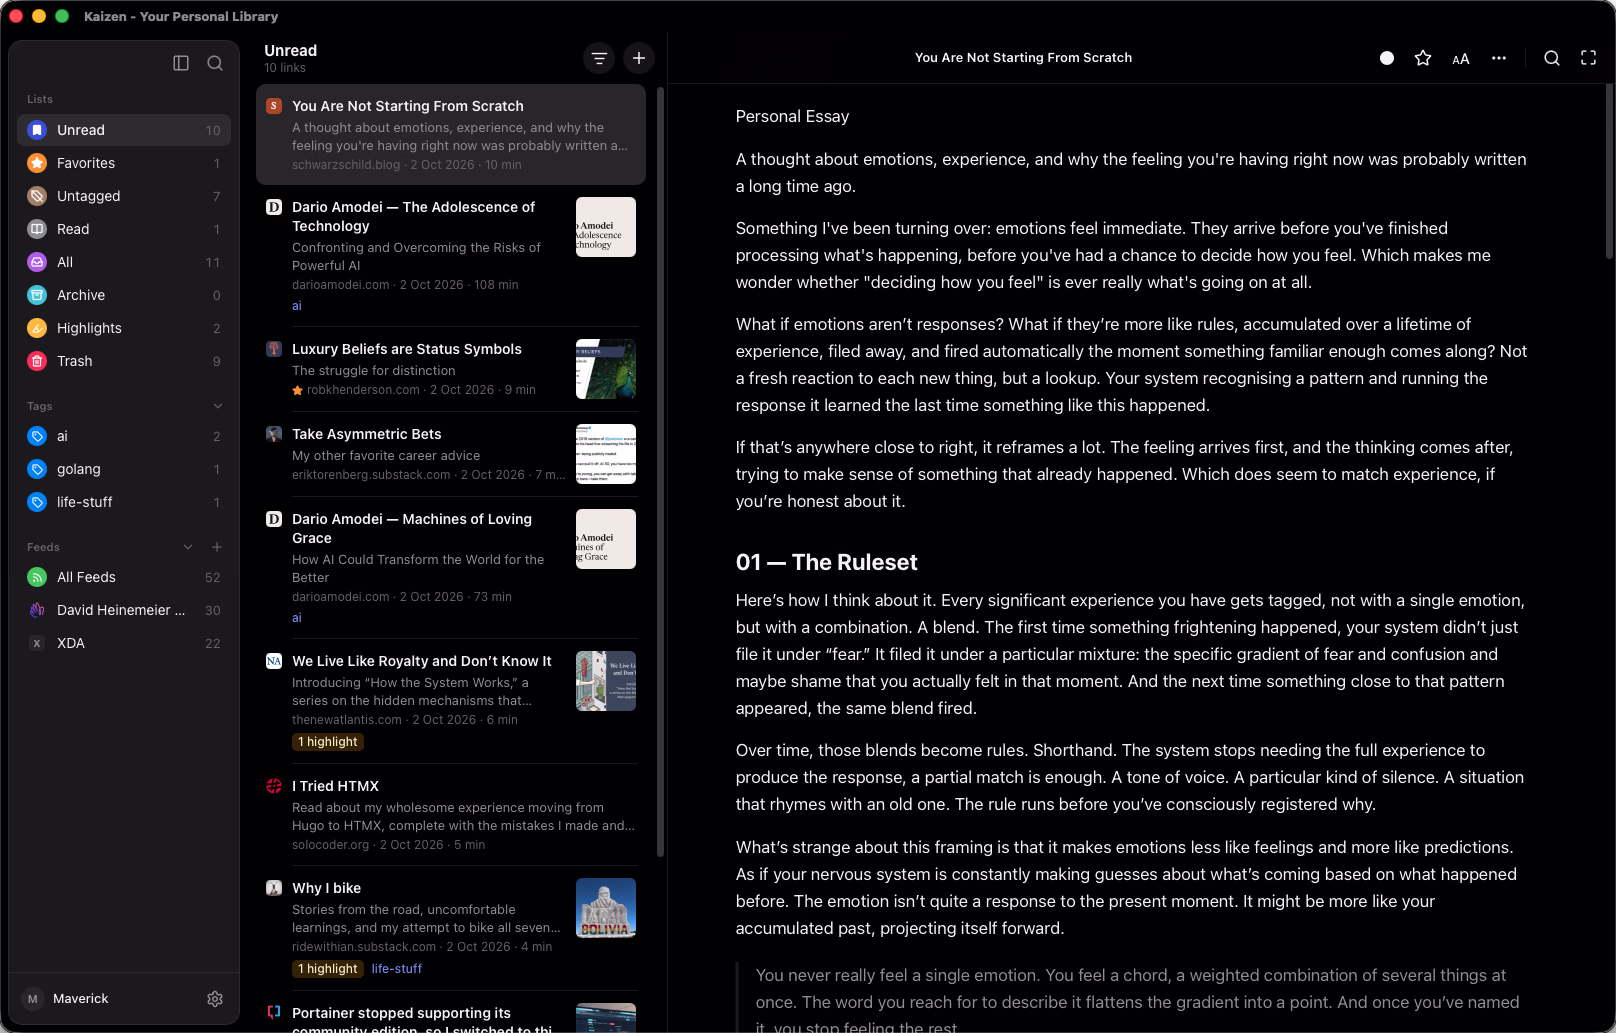Open the more options ellipsis menu
The width and height of the screenshot is (1616, 1033).
[1499, 58]
